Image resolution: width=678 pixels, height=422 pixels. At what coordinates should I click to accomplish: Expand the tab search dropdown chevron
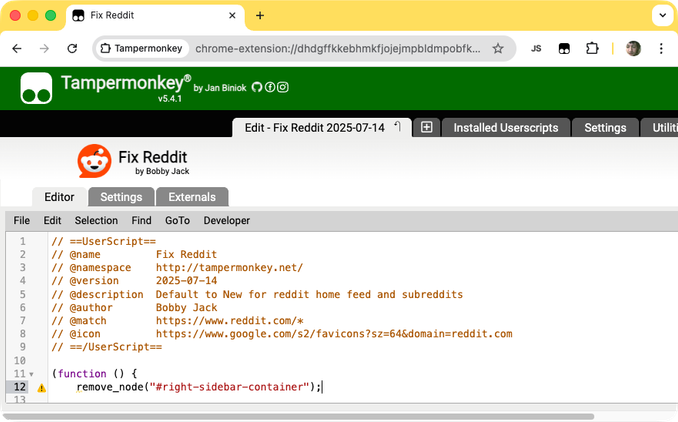pos(662,16)
